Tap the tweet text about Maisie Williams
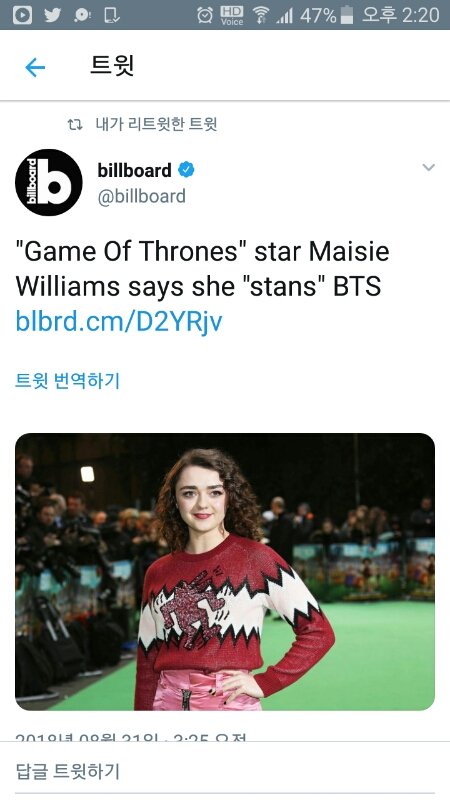Viewport: 450px width, 800px height. tap(203, 269)
